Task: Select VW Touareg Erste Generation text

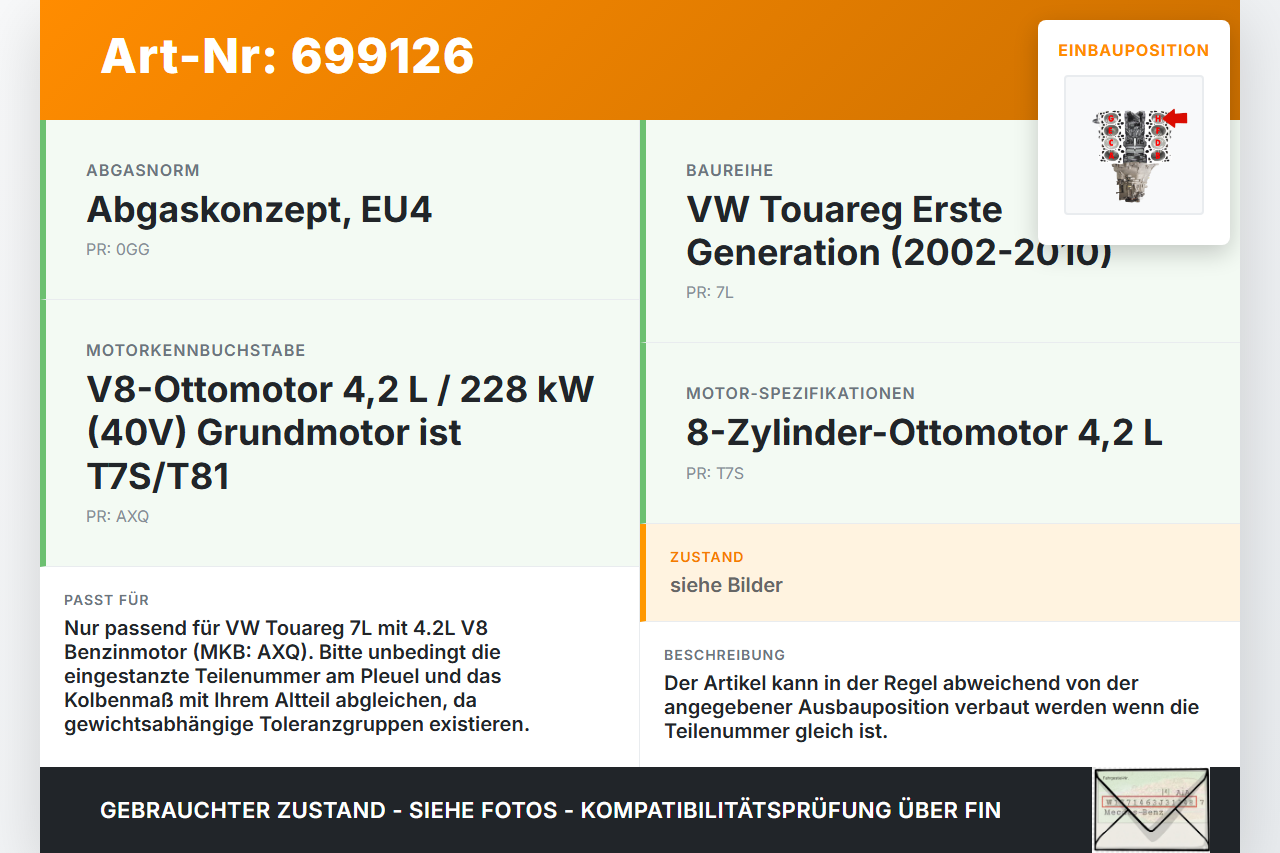Action: click(899, 231)
